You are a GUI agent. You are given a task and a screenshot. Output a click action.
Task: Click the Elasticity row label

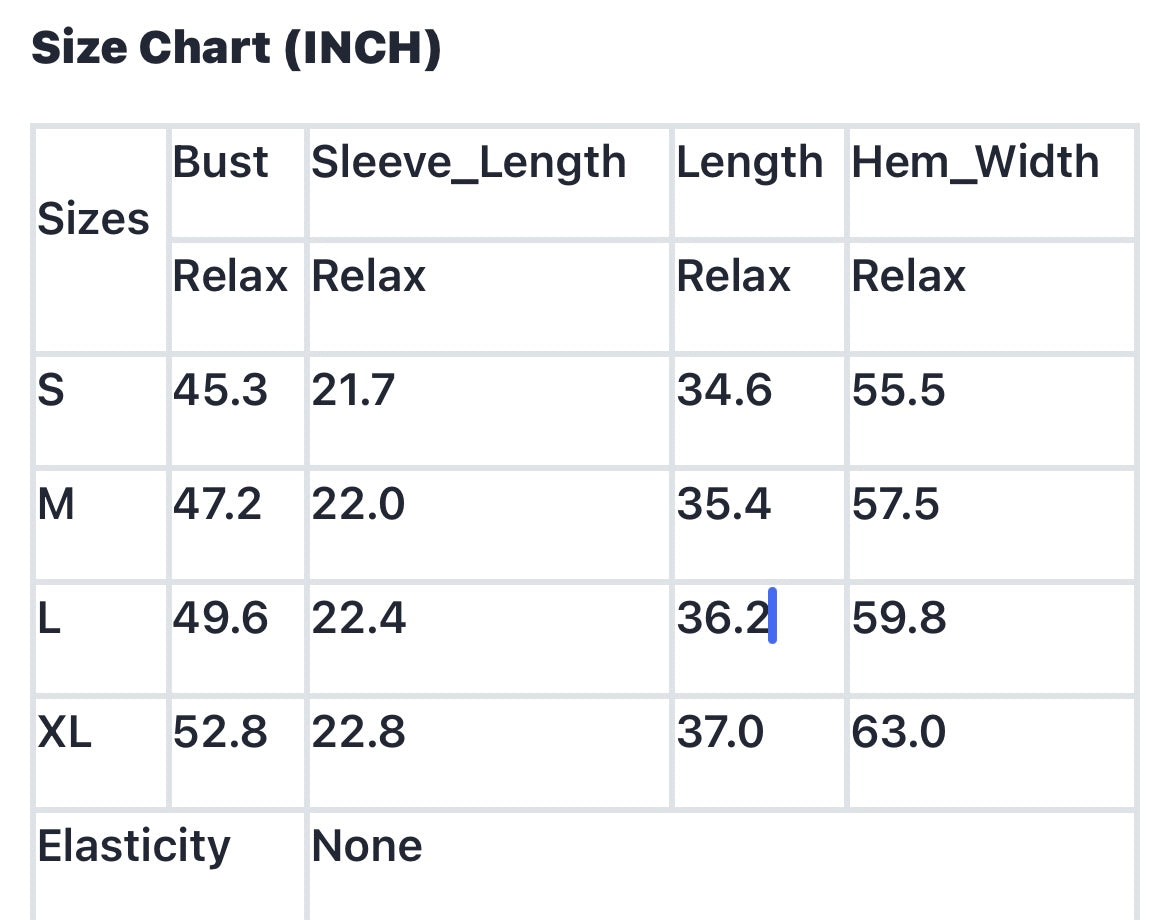point(134,847)
